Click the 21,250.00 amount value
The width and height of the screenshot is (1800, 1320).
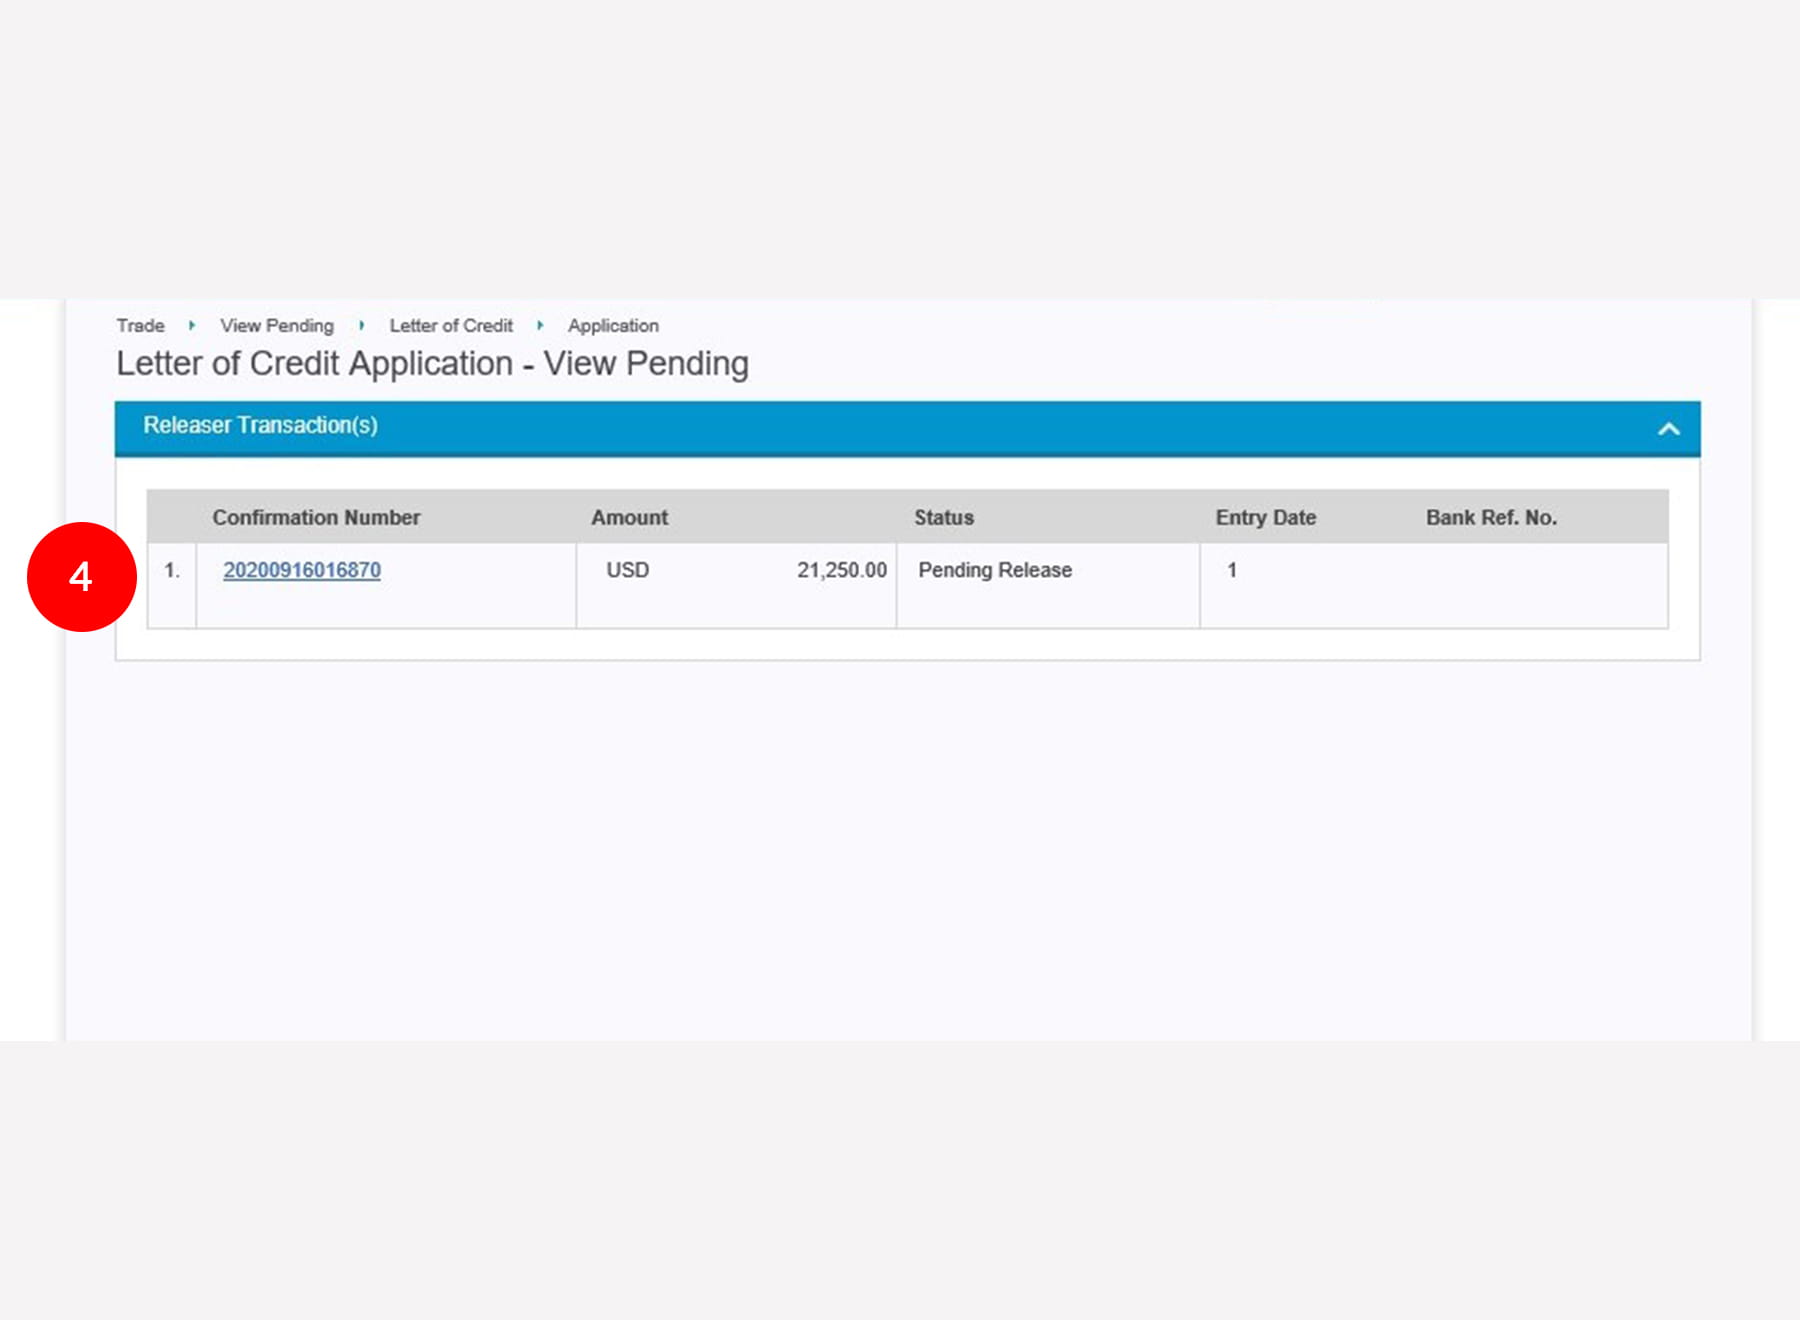[x=841, y=570]
